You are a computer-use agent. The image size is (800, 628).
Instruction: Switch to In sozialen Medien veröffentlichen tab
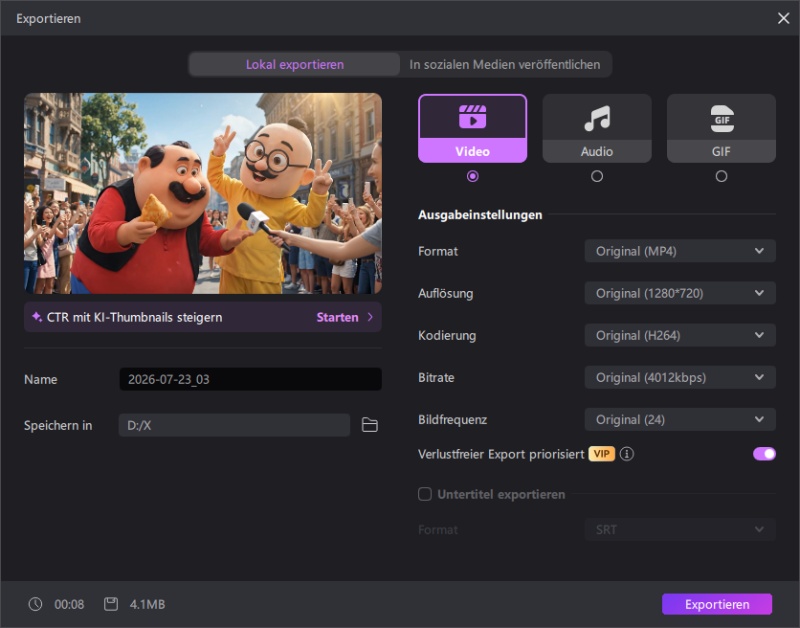coord(505,64)
